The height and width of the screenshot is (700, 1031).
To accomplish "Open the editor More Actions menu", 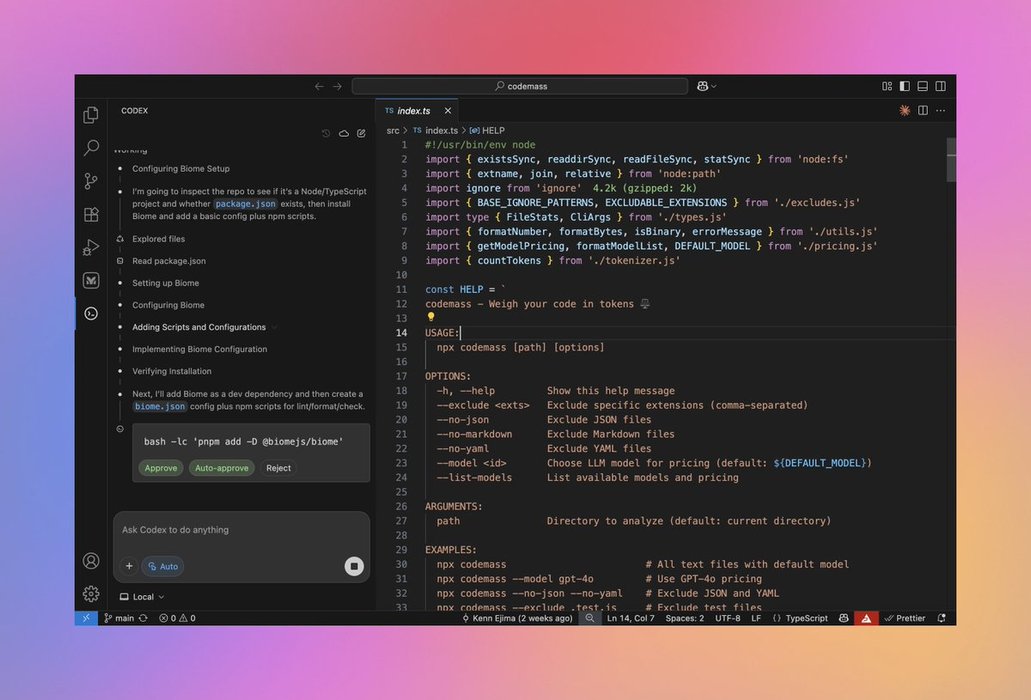I will 941,110.
